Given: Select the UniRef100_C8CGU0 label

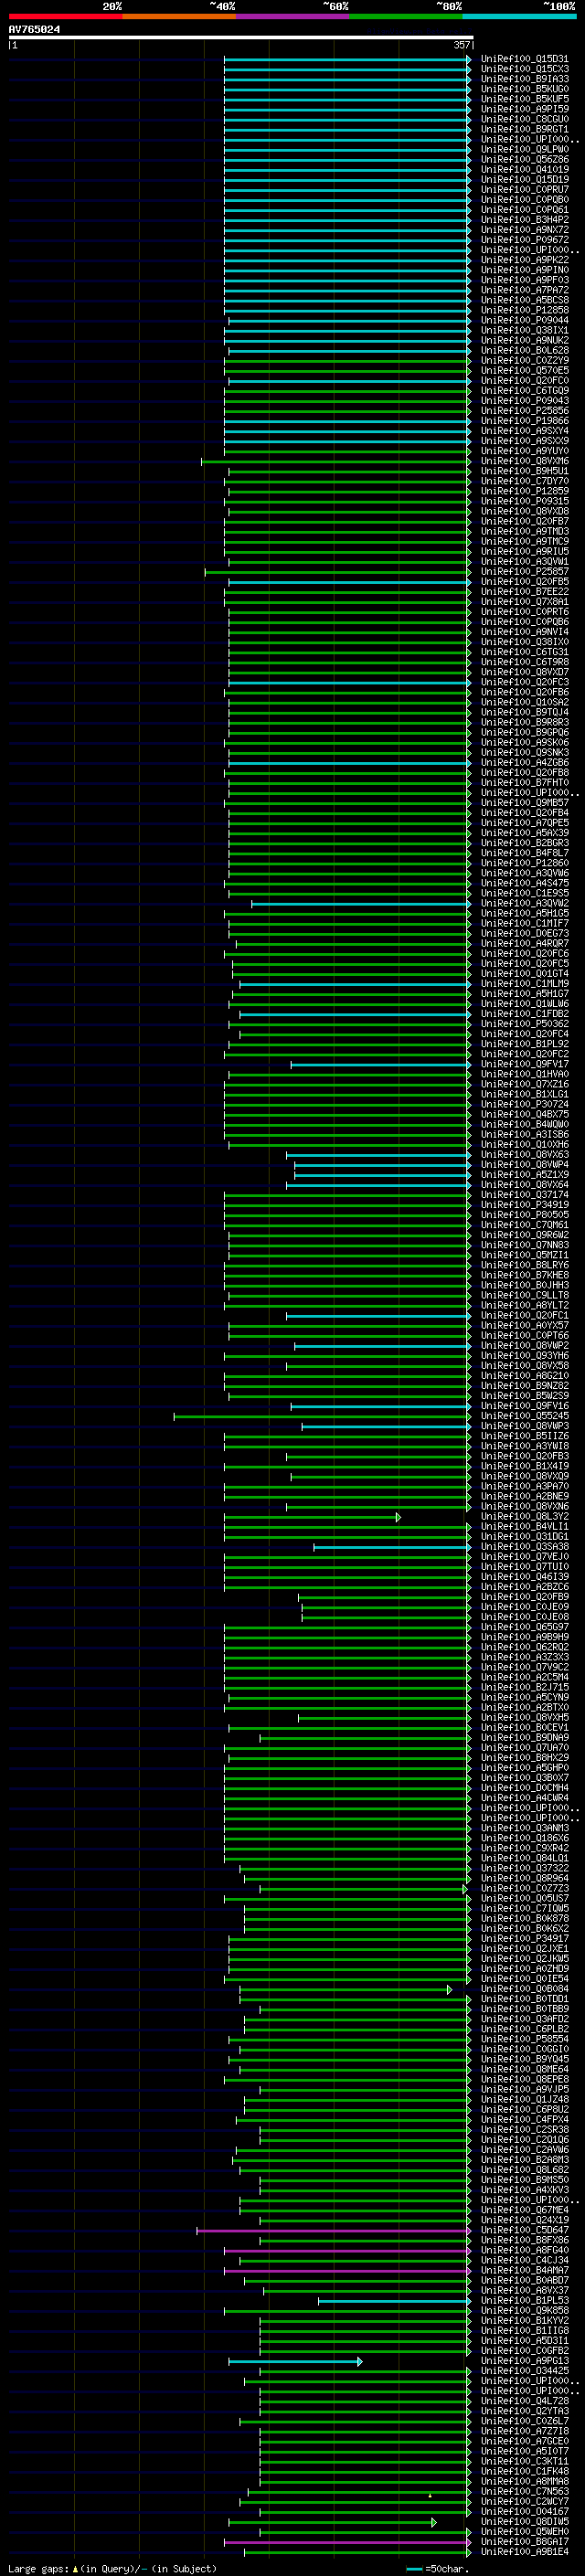Looking at the screenshot, I should point(524,120).
